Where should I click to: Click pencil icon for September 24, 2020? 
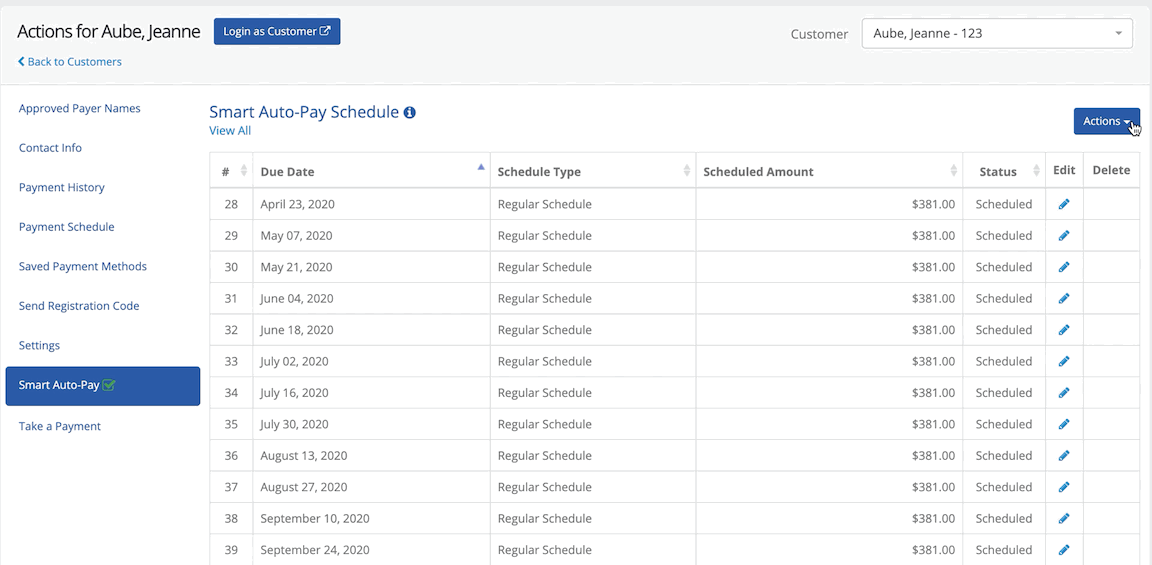pos(1064,550)
